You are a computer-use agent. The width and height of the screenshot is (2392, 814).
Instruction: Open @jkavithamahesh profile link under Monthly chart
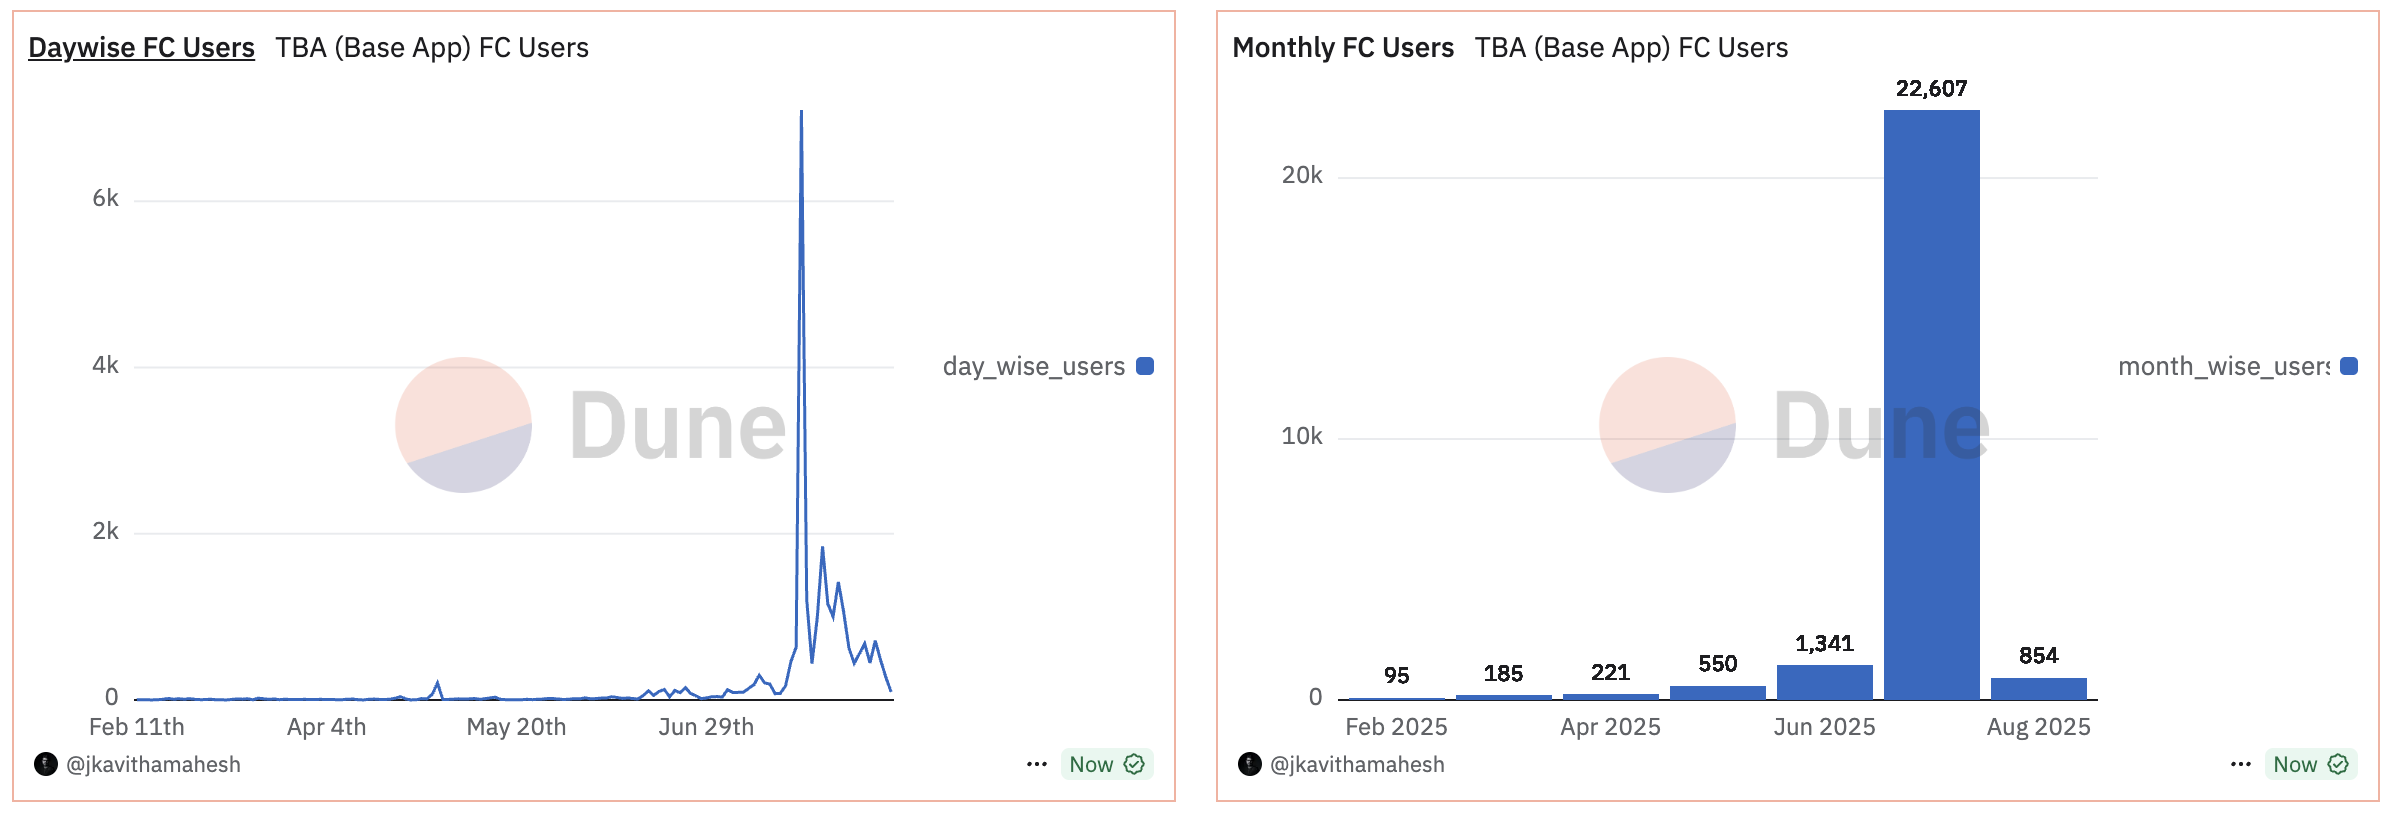coord(1357,765)
